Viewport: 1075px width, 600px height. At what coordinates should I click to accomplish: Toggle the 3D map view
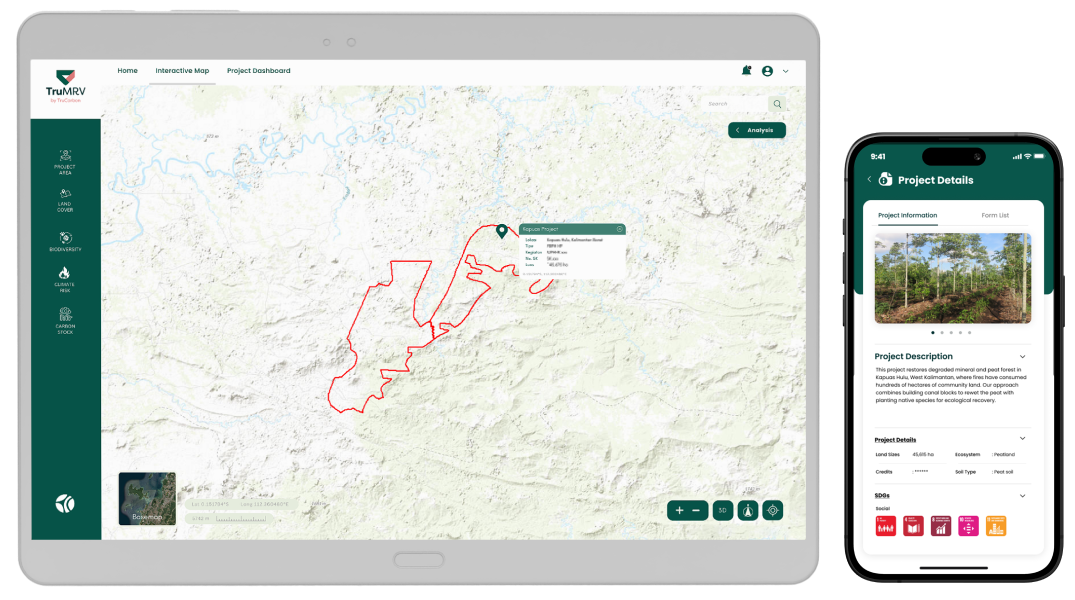(x=722, y=510)
